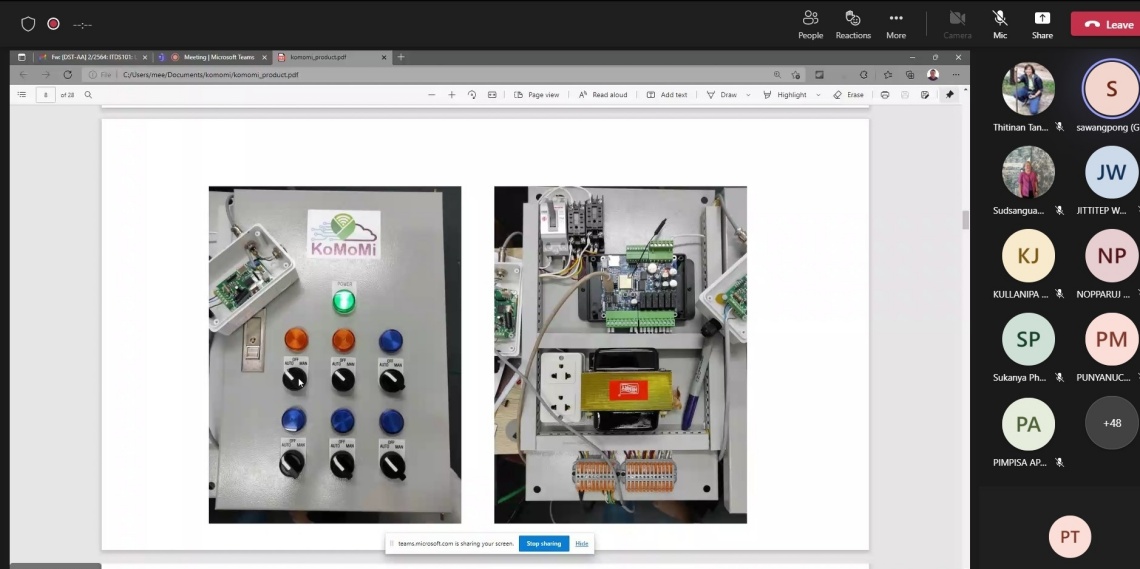Screen dimensions: 1140x569
Task: Toggle the Page view mode
Action: coord(537,95)
